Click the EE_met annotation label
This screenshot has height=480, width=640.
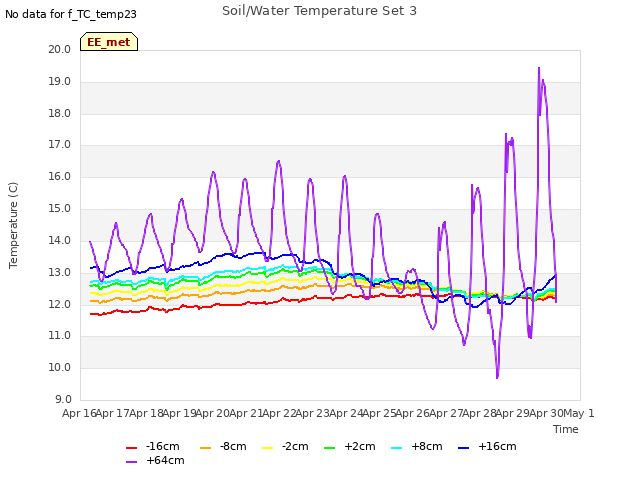pos(109,42)
